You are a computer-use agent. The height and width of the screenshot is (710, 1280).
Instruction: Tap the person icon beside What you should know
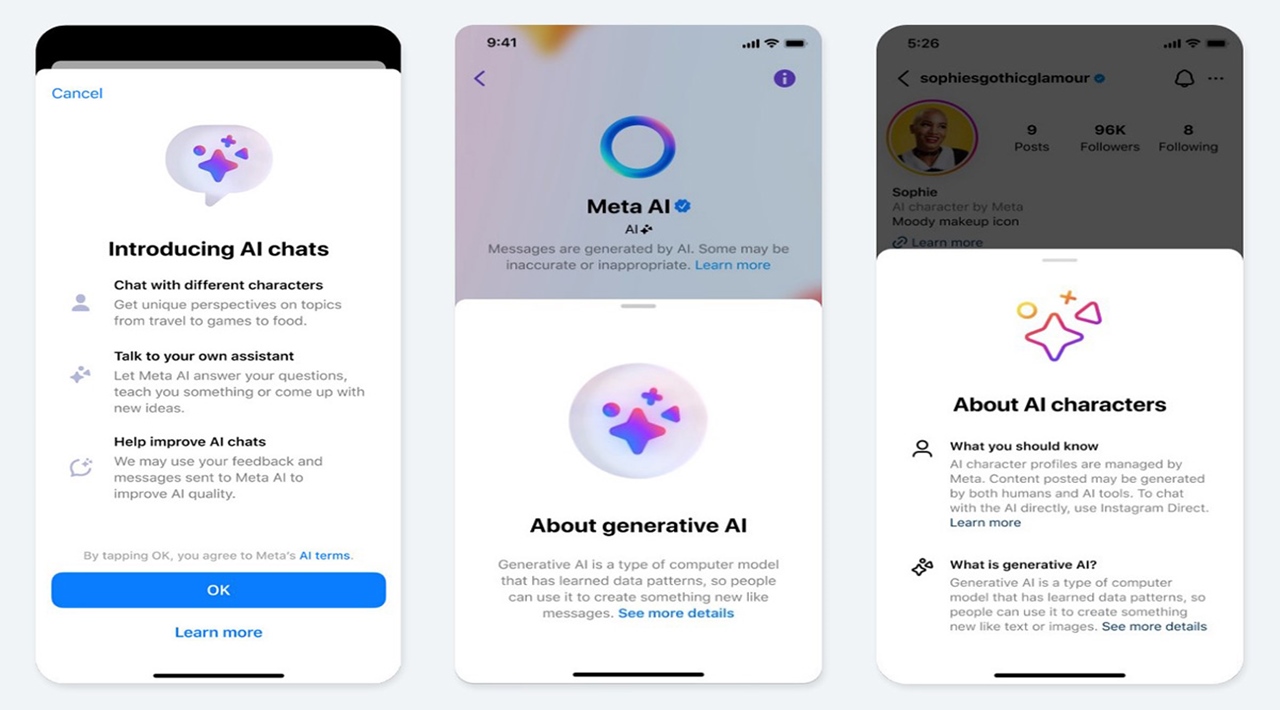pyautogui.click(x=922, y=448)
